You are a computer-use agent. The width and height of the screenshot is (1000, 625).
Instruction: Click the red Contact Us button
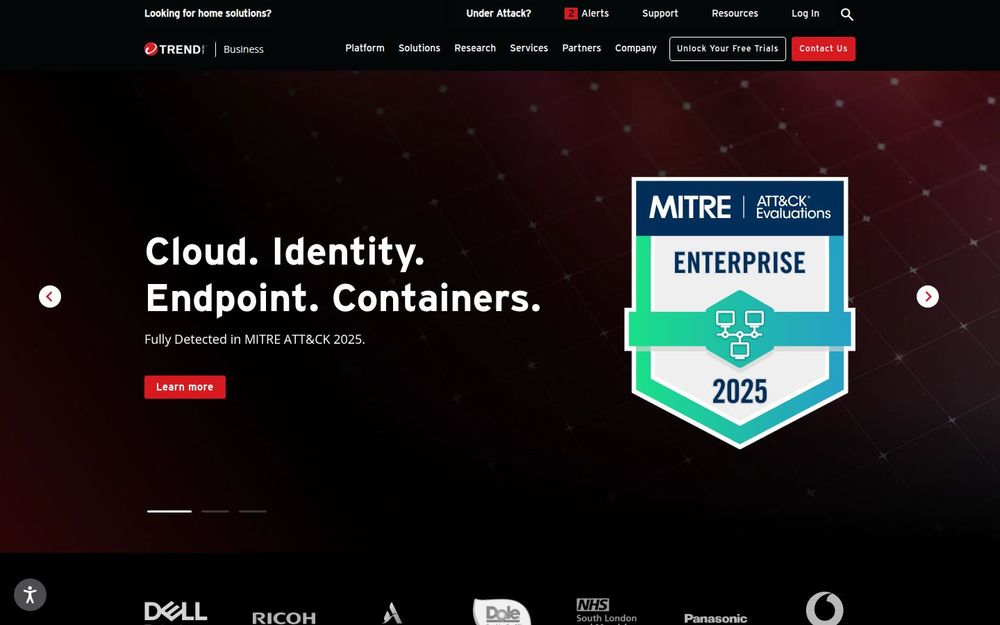pos(823,49)
